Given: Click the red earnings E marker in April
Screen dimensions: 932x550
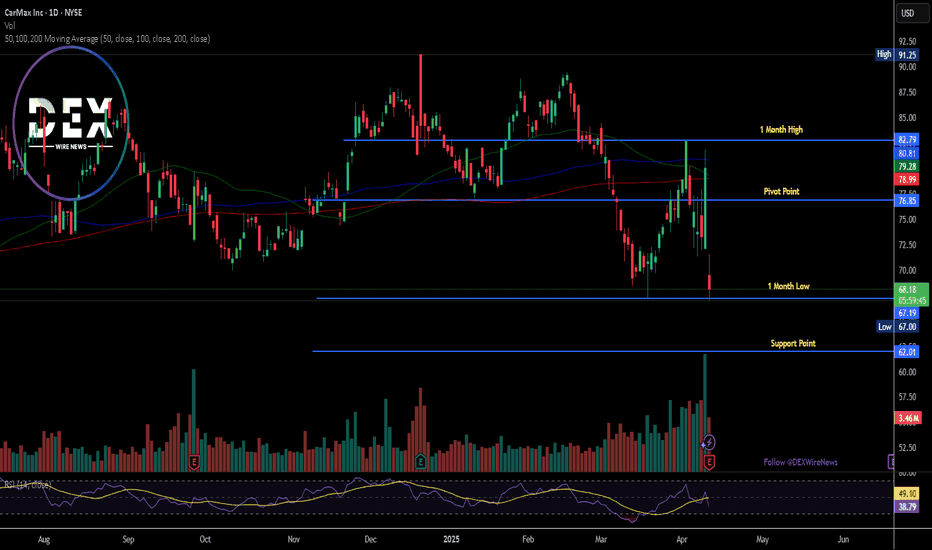Looking at the screenshot, I should (709, 461).
